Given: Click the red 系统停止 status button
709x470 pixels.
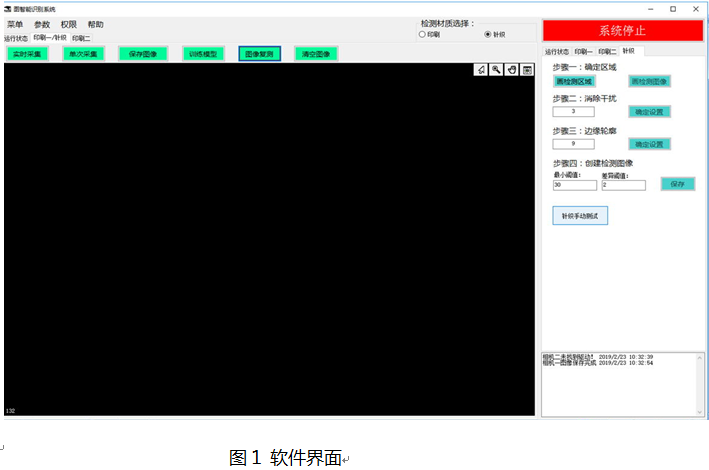Looking at the screenshot, I should pyautogui.click(x=623, y=31).
